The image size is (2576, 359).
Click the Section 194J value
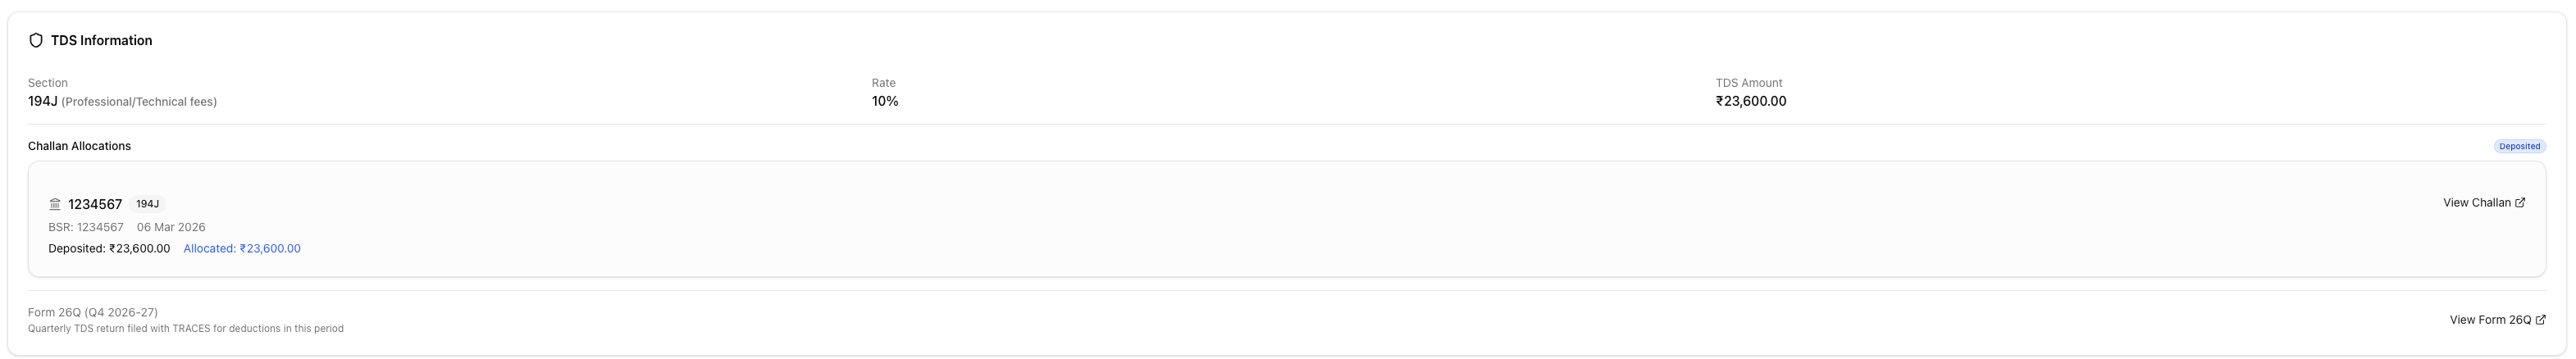point(43,101)
